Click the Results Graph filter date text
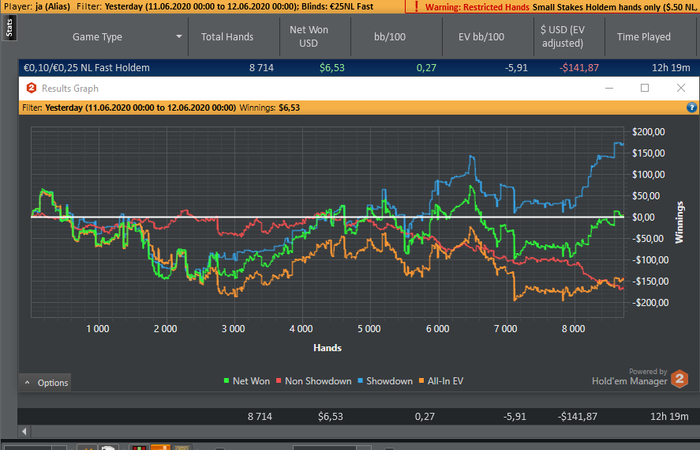The width and height of the screenshot is (700, 450). point(140,108)
